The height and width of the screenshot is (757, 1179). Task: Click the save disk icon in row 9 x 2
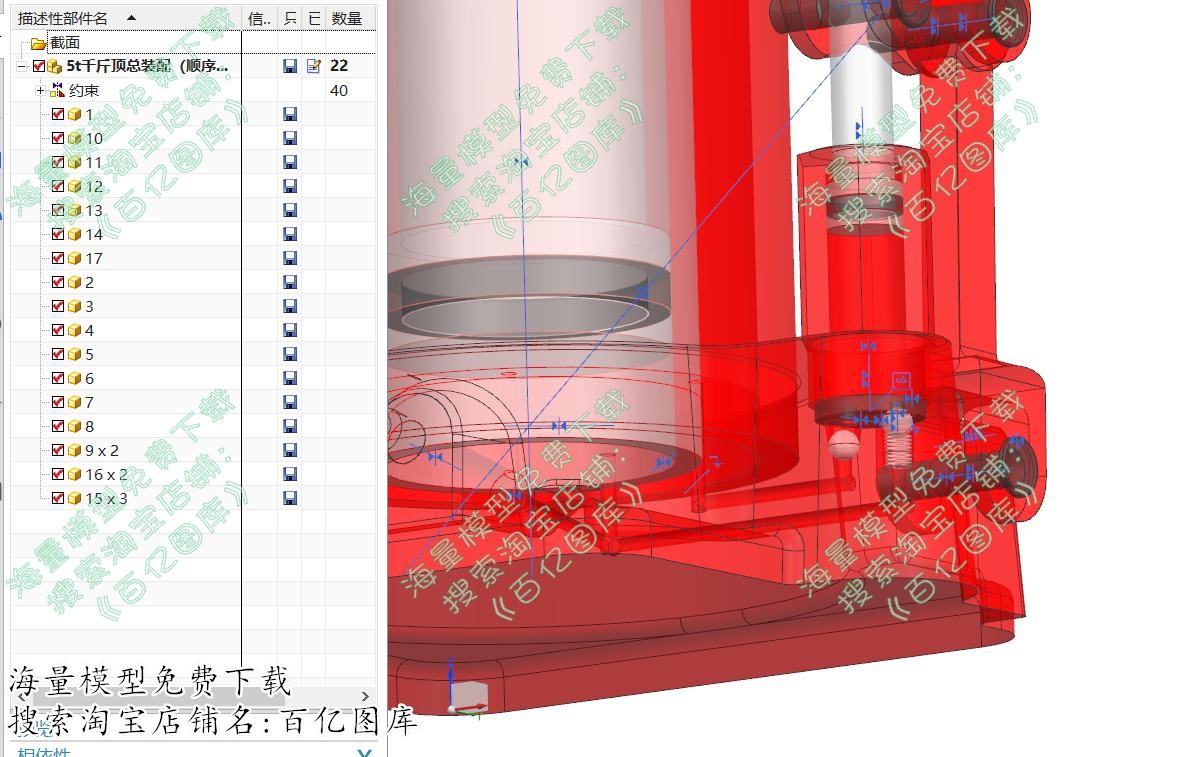[289, 450]
